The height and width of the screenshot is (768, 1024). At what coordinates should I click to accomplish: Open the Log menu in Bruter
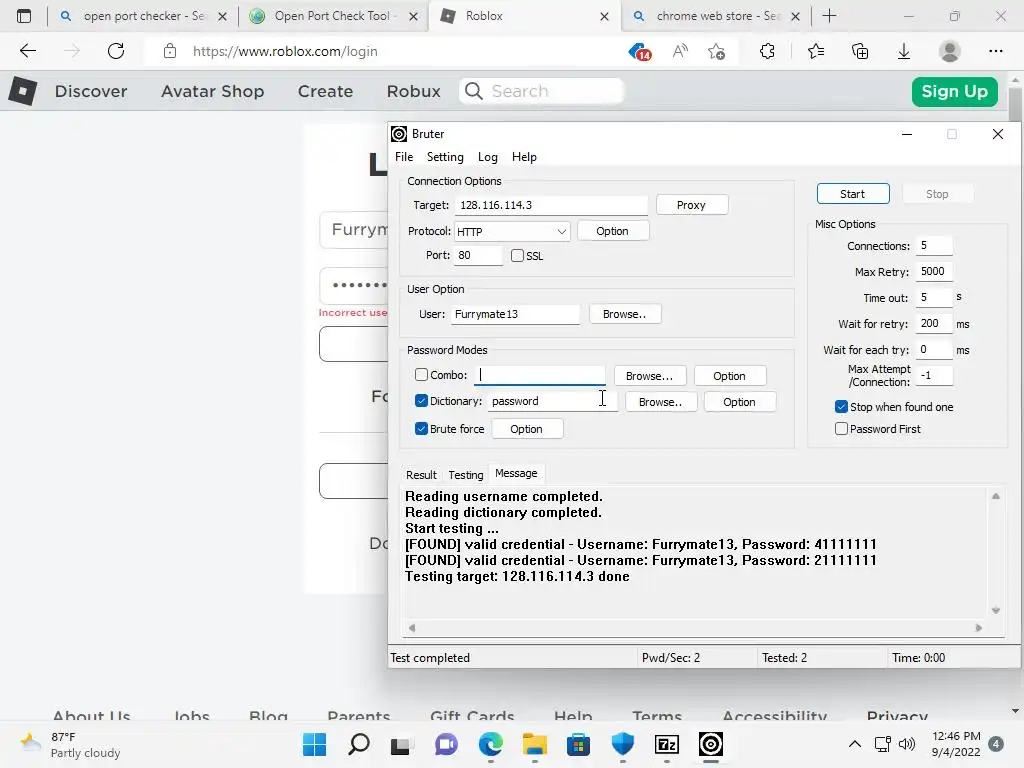click(x=487, y=157)
